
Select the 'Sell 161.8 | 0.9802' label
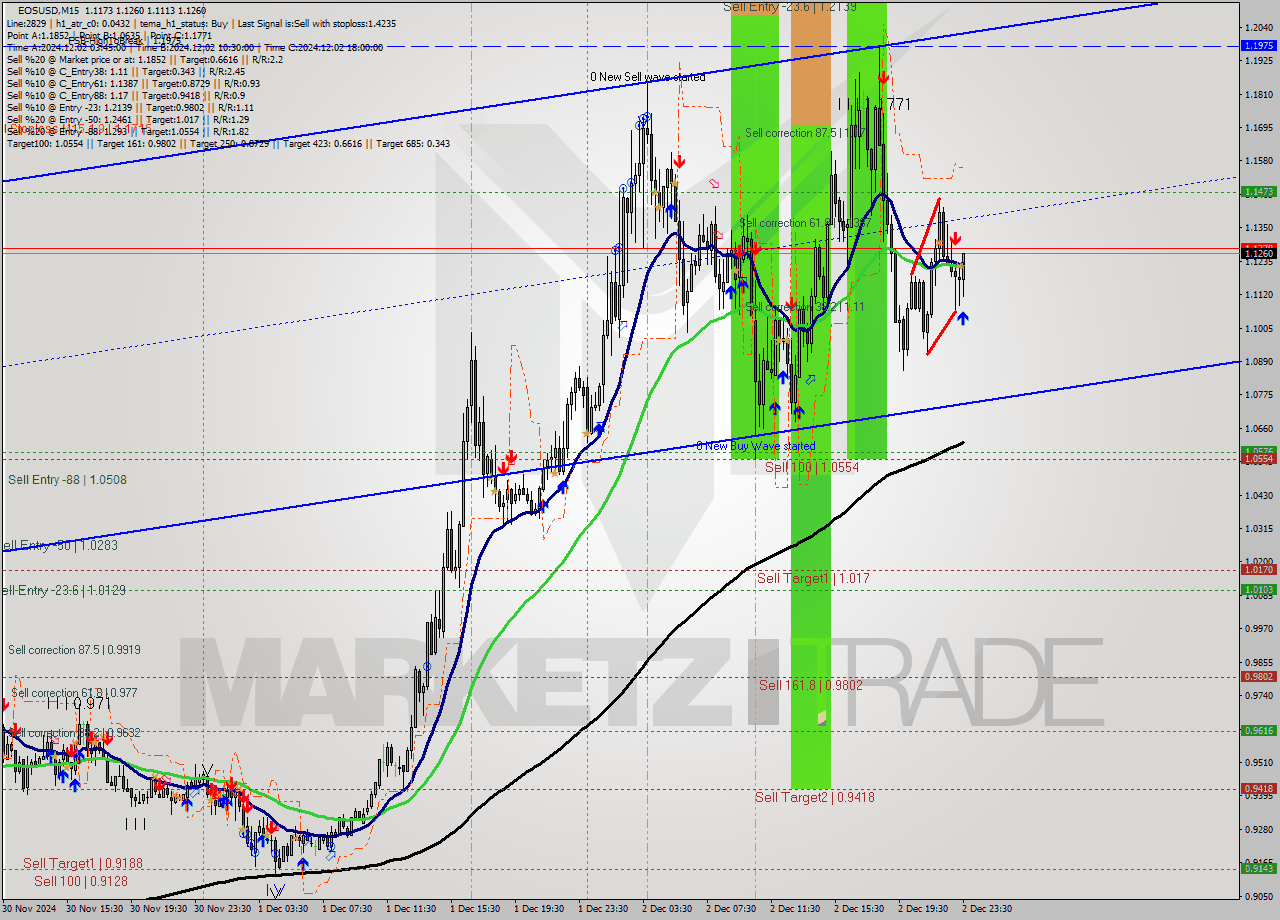810,685
